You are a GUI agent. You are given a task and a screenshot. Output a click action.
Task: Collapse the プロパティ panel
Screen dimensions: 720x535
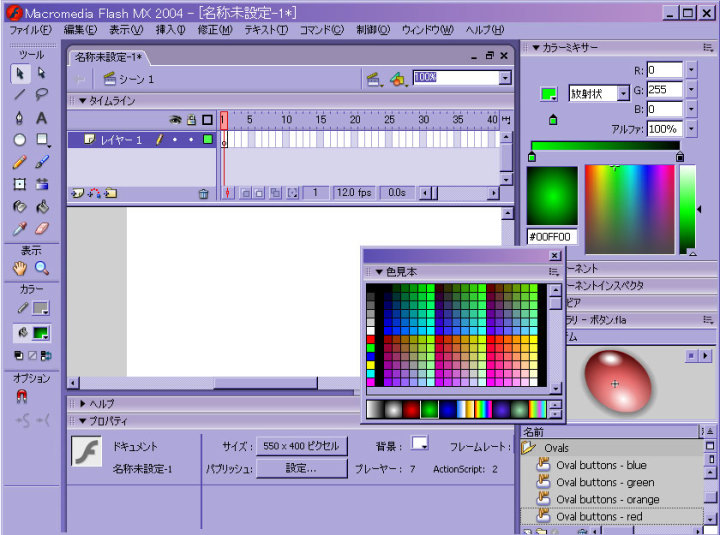tap(83, 421)
